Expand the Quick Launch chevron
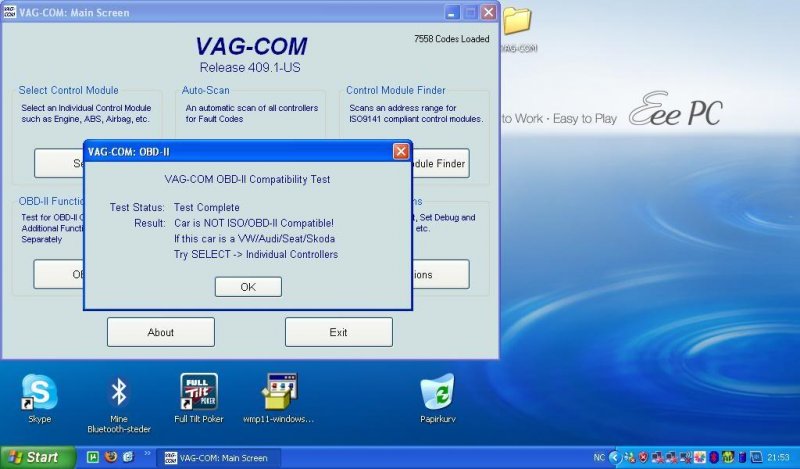Image resolution: width=800 pixels, height=469 pixels. pos(147,455)
